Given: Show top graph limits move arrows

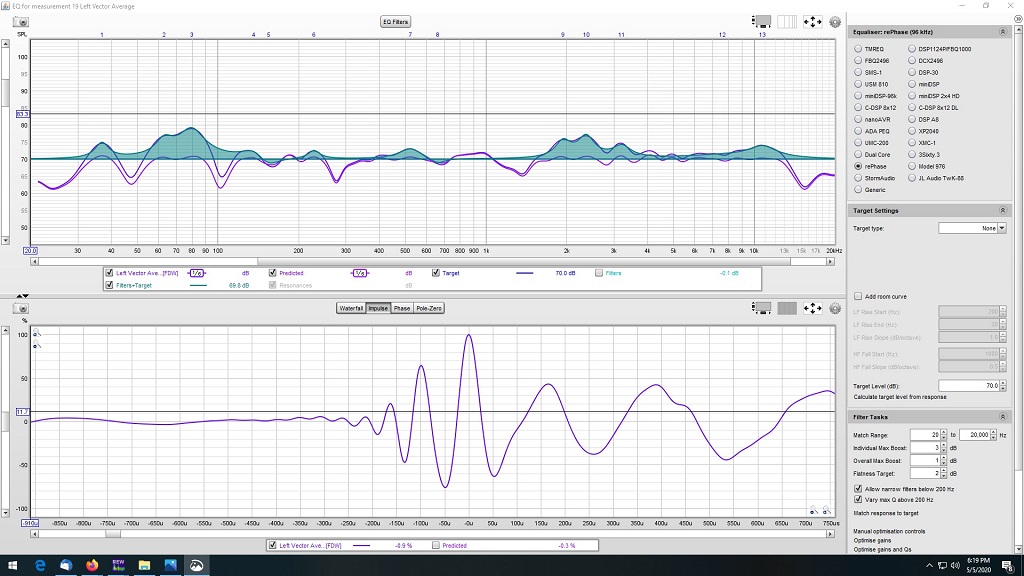Looking at the screenshot, I should pos(812,22).
